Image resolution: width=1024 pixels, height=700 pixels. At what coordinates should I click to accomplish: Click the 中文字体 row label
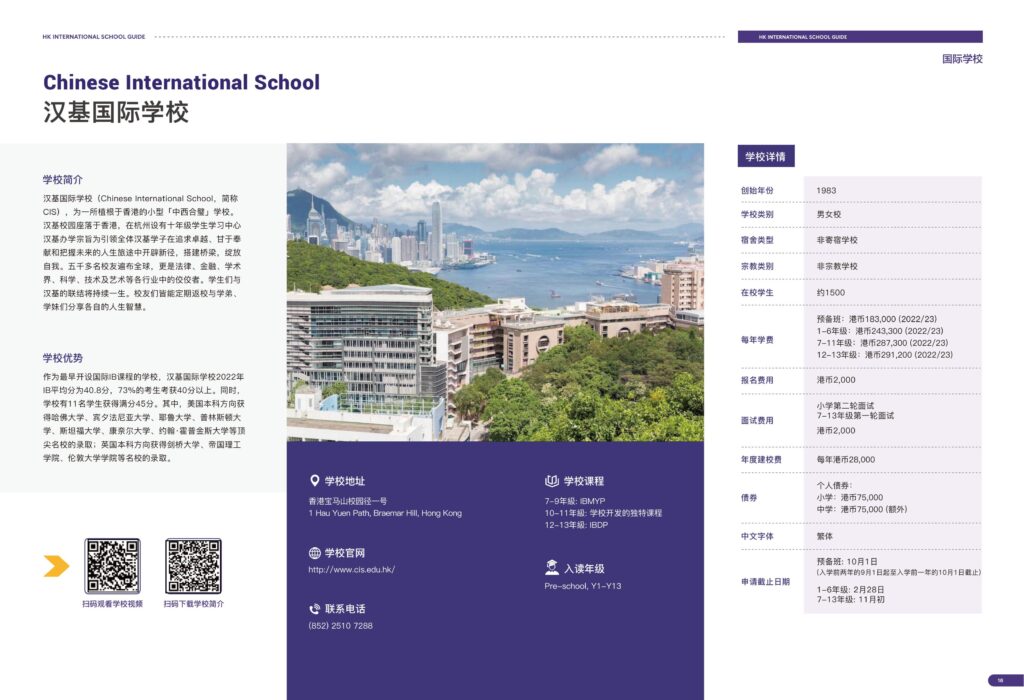tap(757, 536)
